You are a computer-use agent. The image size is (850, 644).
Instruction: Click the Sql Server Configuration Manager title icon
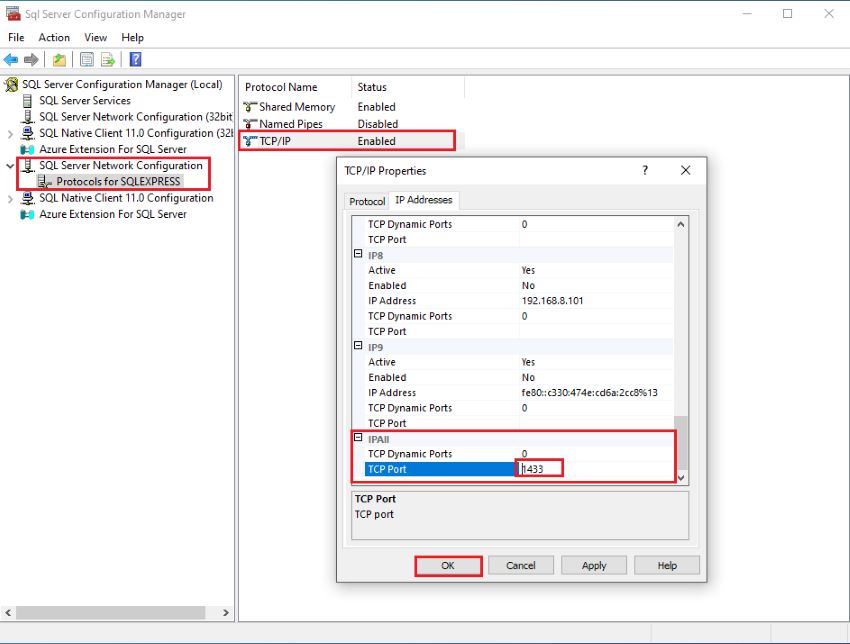[x=13, y=14]
